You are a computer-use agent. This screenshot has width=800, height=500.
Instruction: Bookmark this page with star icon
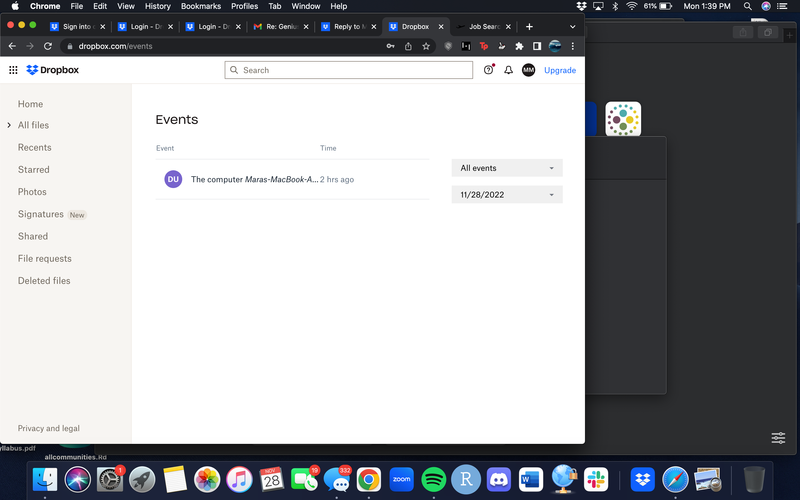coord(426,46)
